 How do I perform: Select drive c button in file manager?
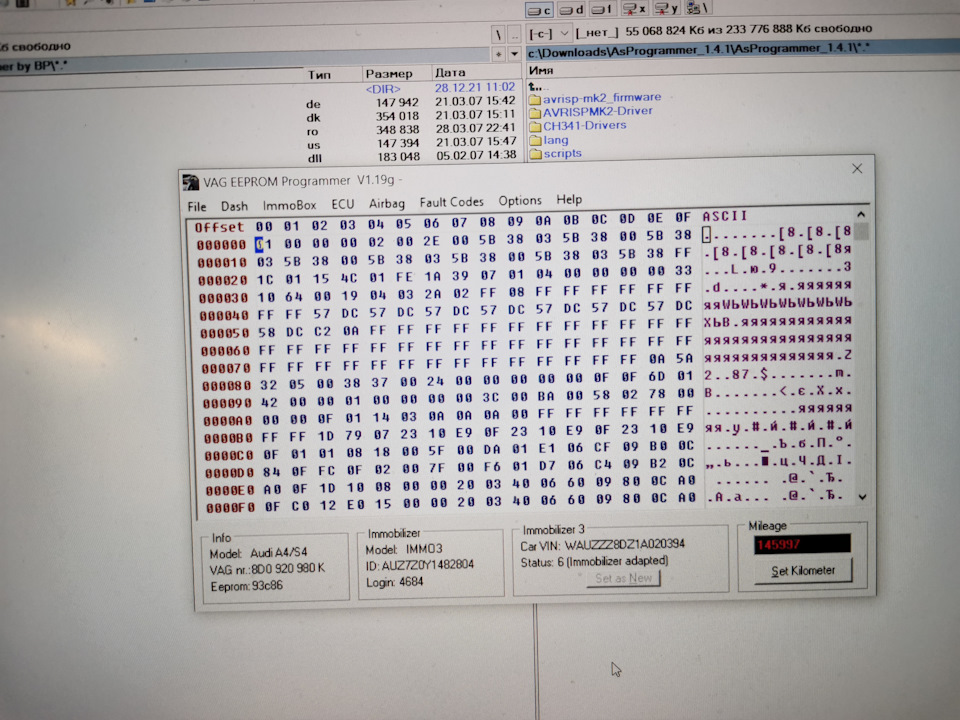point(539,10)
